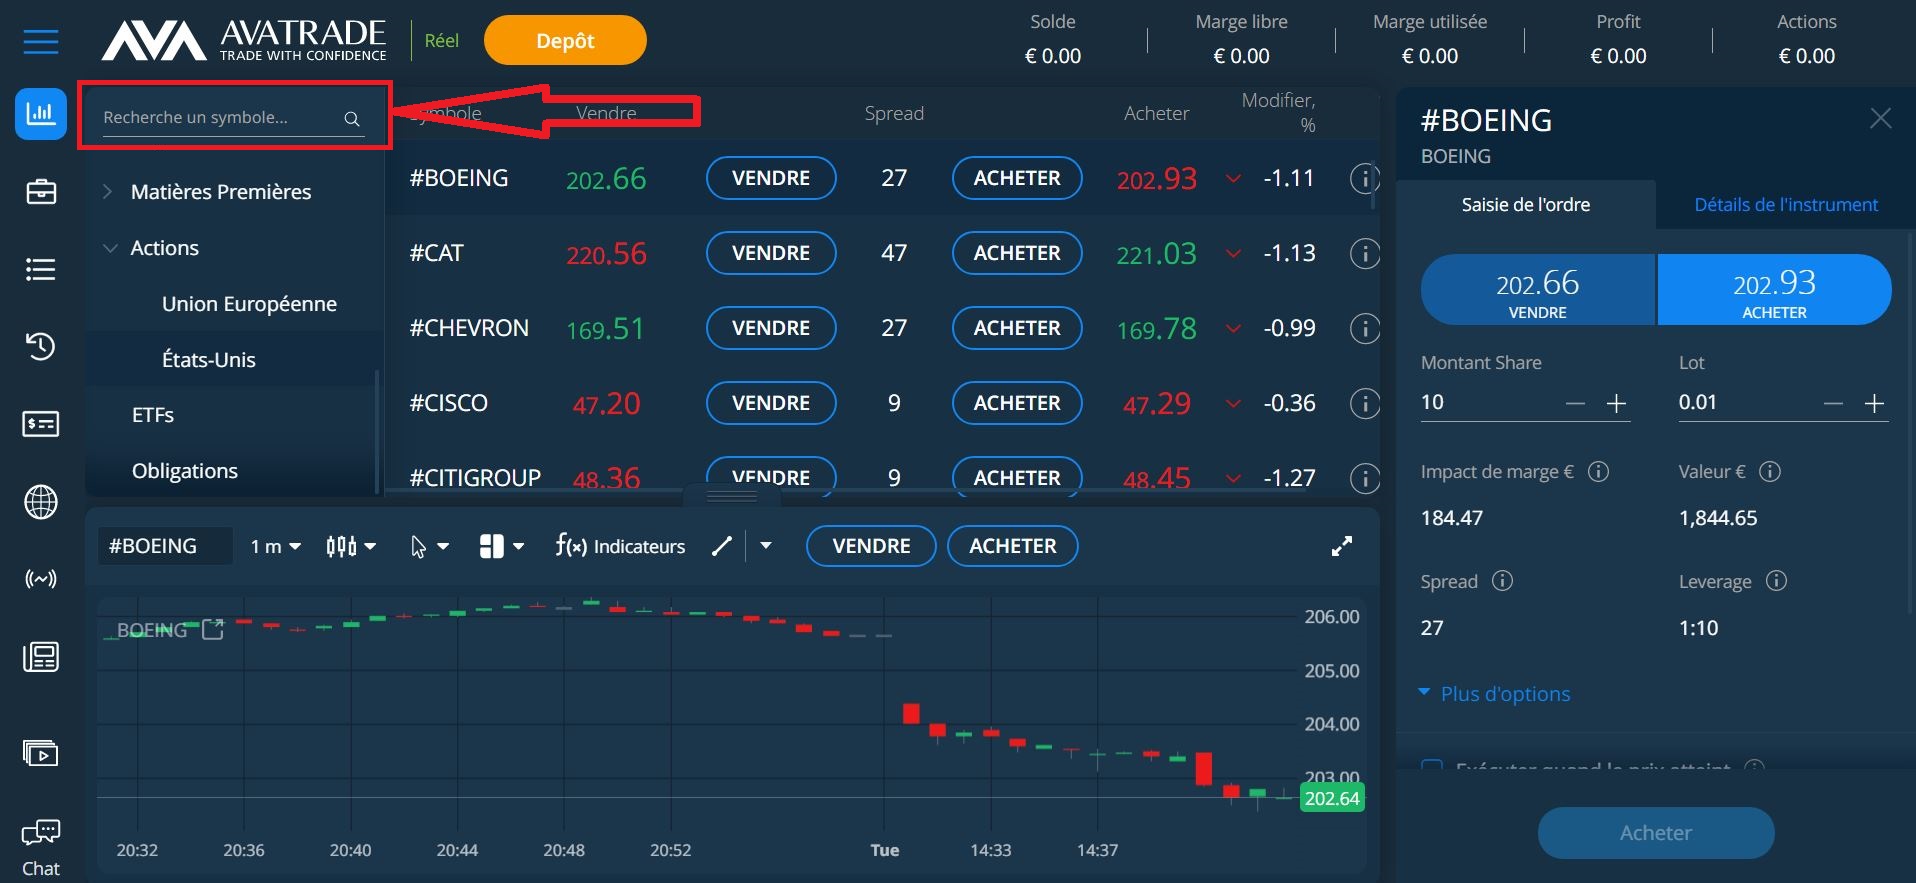Show Impact de marge info tooltip
Image resolution: width=1916 pixels, height=883 pixels.
pyautogui.click(x=1598, y=471)
